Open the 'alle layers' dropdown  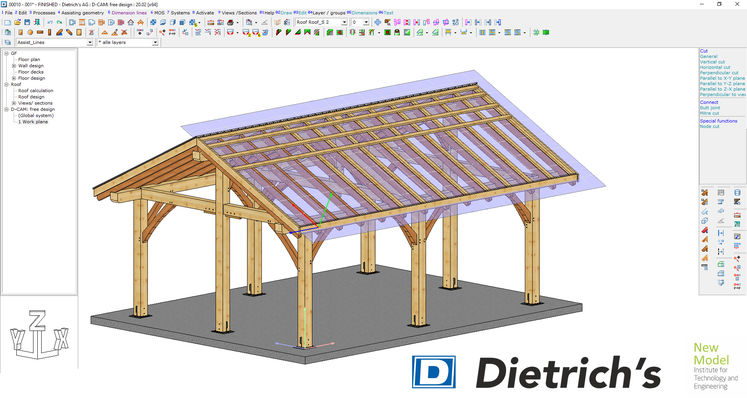coord(155,44)
